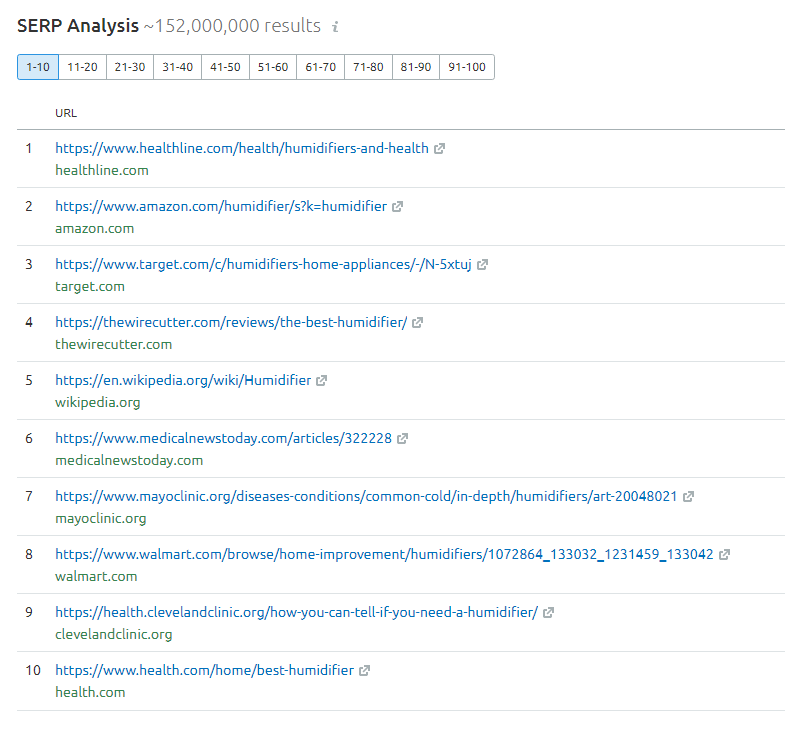Switch to the 41-50 results tab
The image size is (785, 735).
click(x=225, y=67)
